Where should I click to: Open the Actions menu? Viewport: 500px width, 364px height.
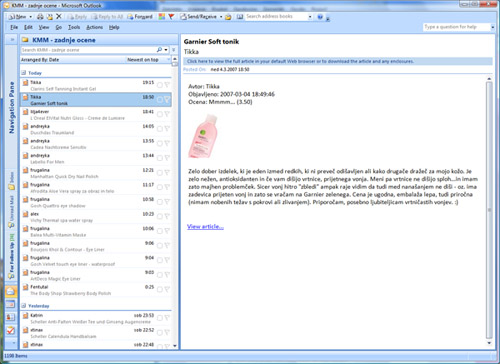pos(95,27)
